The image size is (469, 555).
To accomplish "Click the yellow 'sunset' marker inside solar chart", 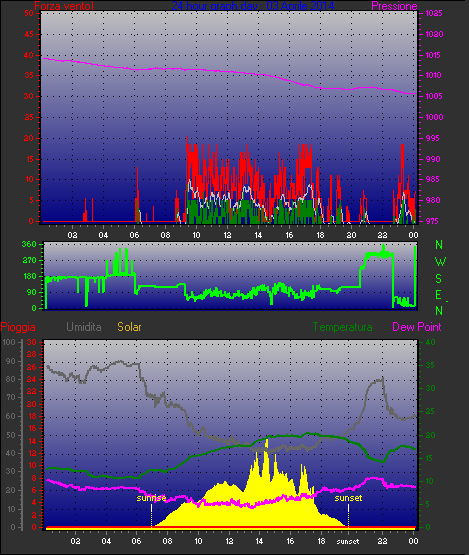I will [348, 498].
